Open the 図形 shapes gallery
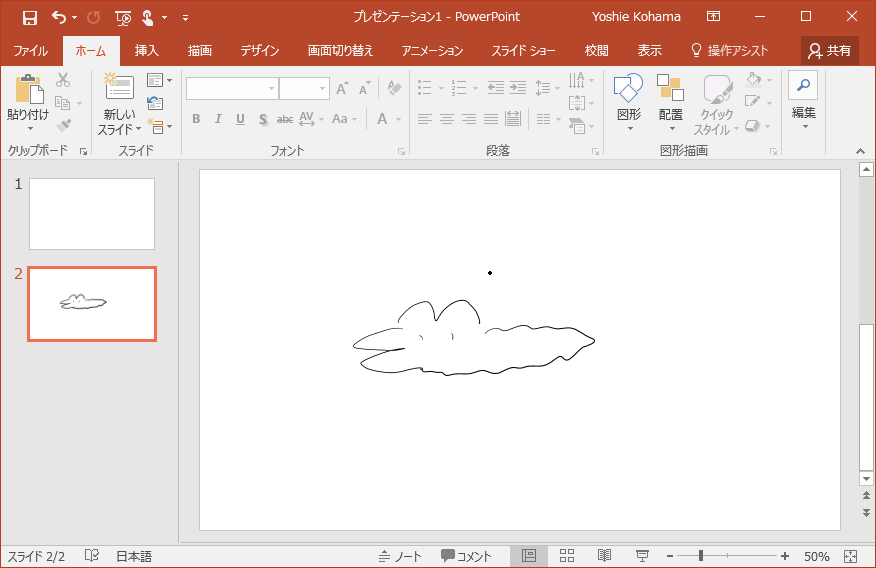This screenshot has width=876, height=568. [629, 91]
